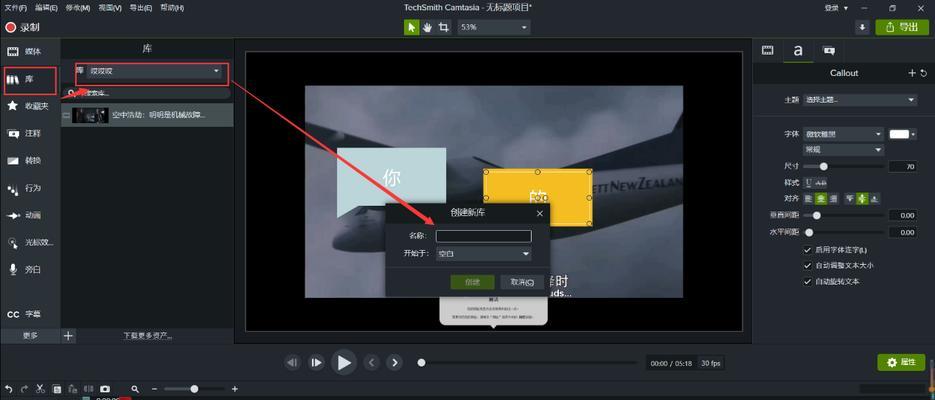Open the 旁白 (Voice Narration) tab
Viewport: 935px width, 400px height.
[30, 269]
